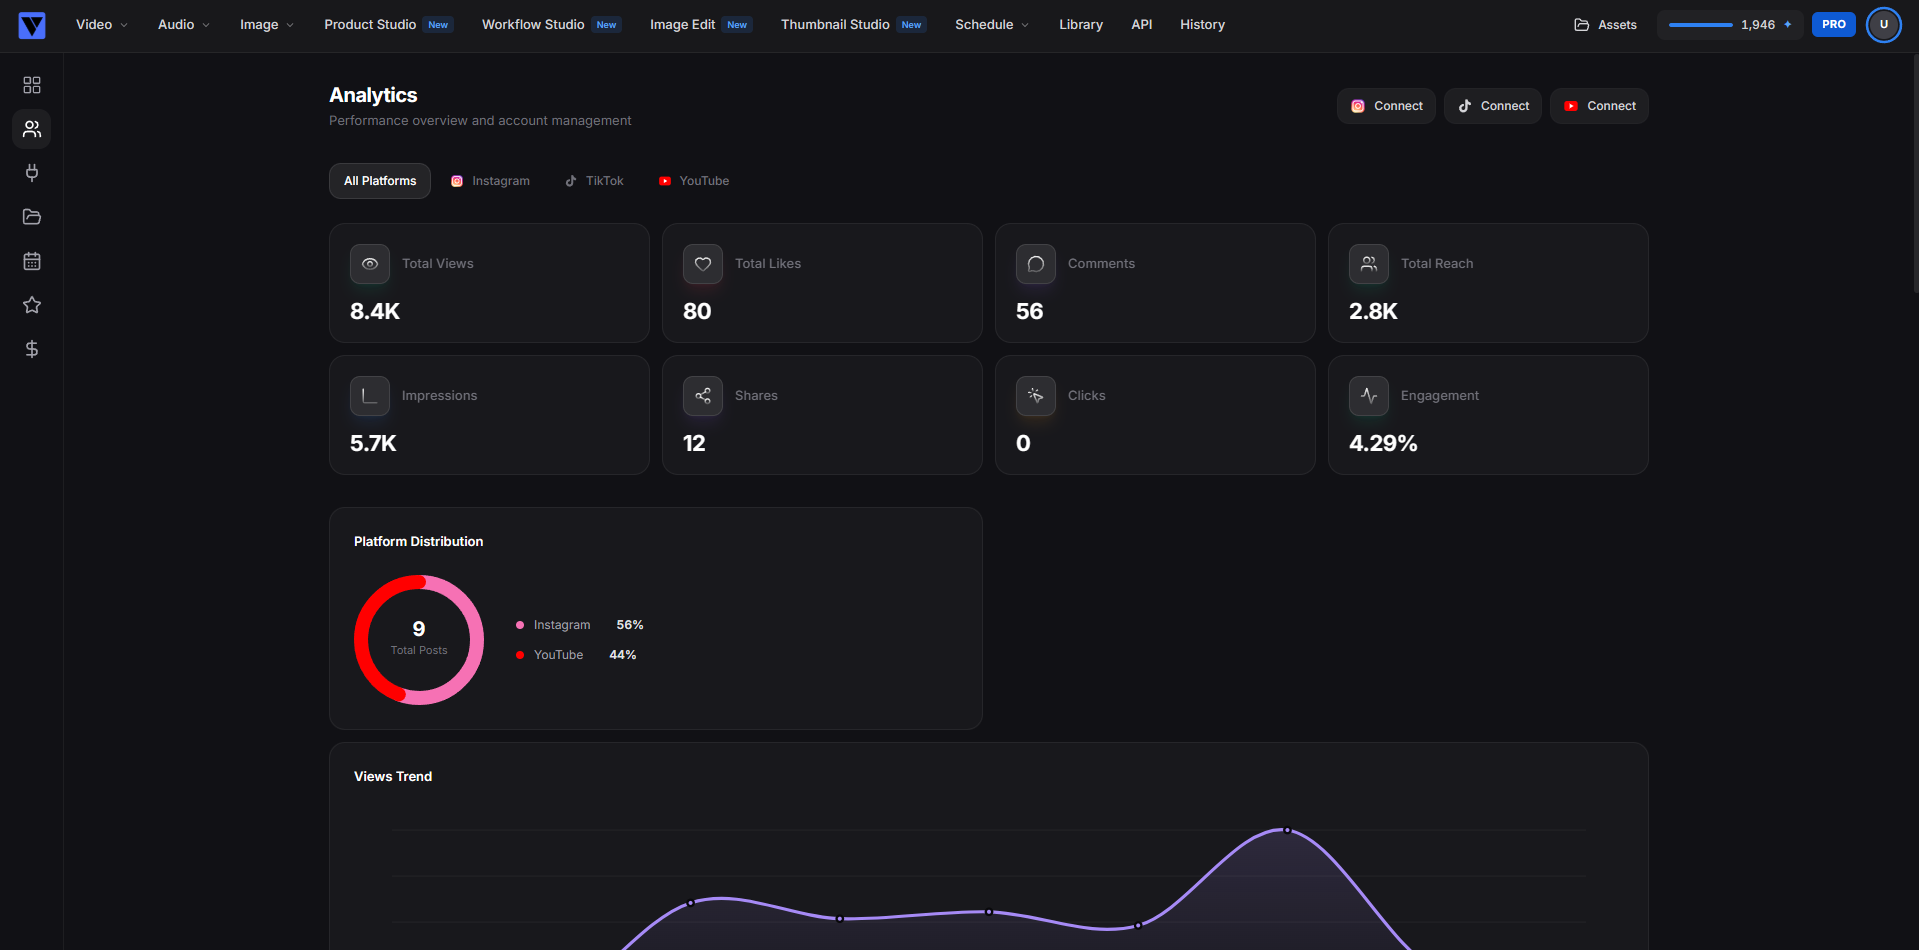Viewport: 1919px width, 950px height.
Task: Click the highest peak point on Views Trend
Action: point(1287,830)
